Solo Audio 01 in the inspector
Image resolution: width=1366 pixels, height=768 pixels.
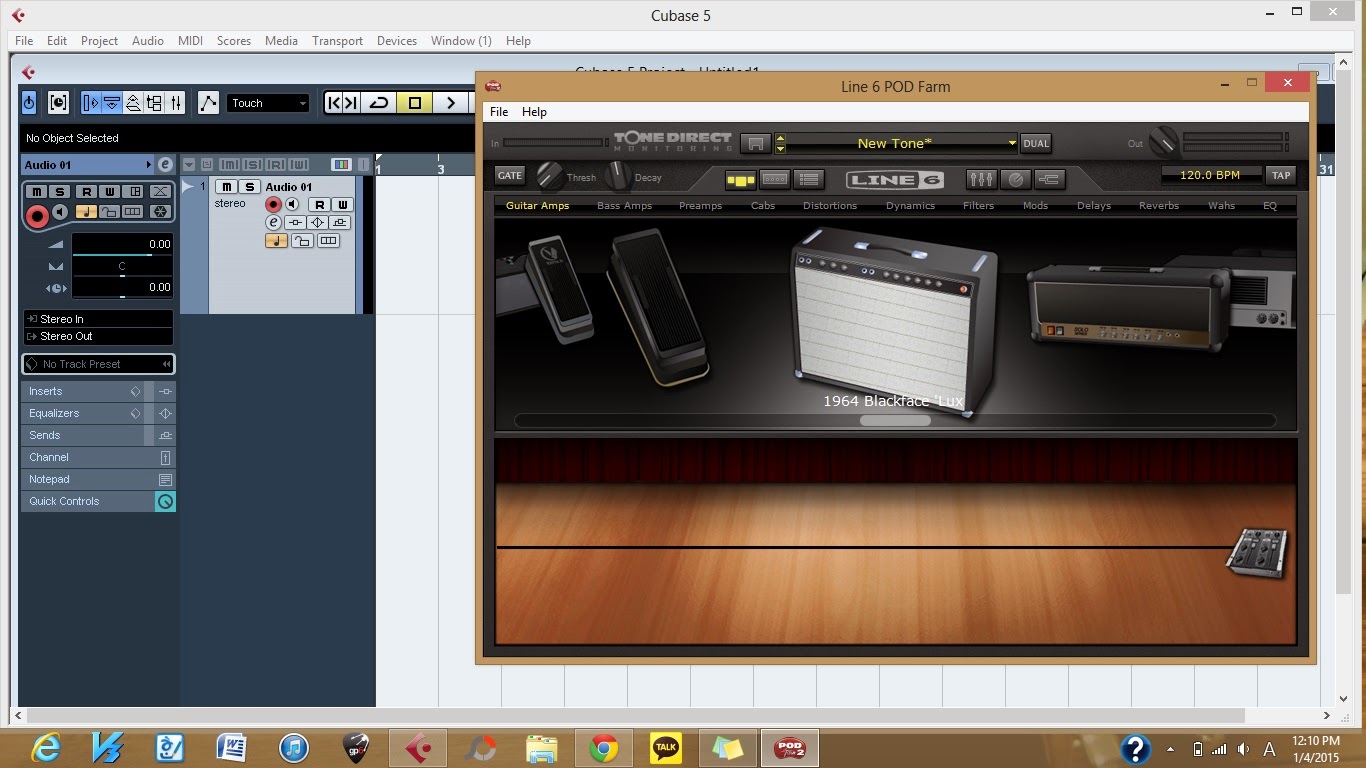(x=60, y=191)
